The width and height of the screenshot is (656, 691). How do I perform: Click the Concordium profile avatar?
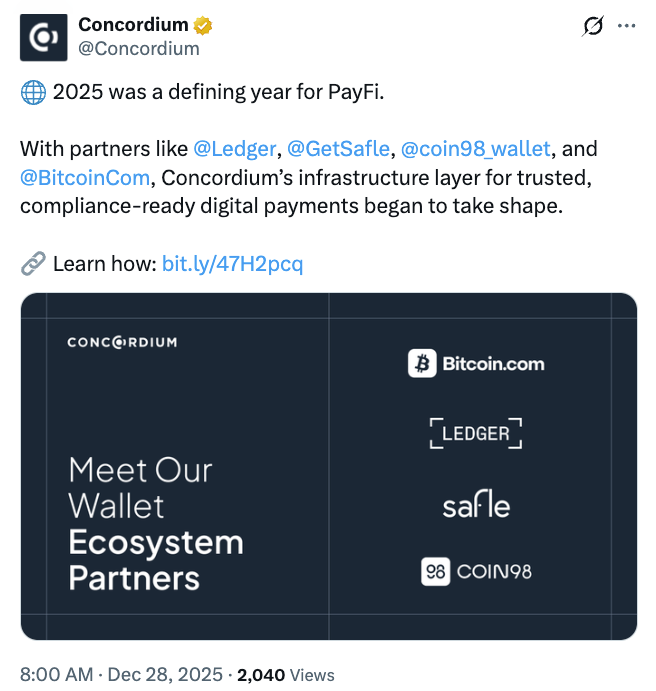pyautogui.click(x=44, y=38)
